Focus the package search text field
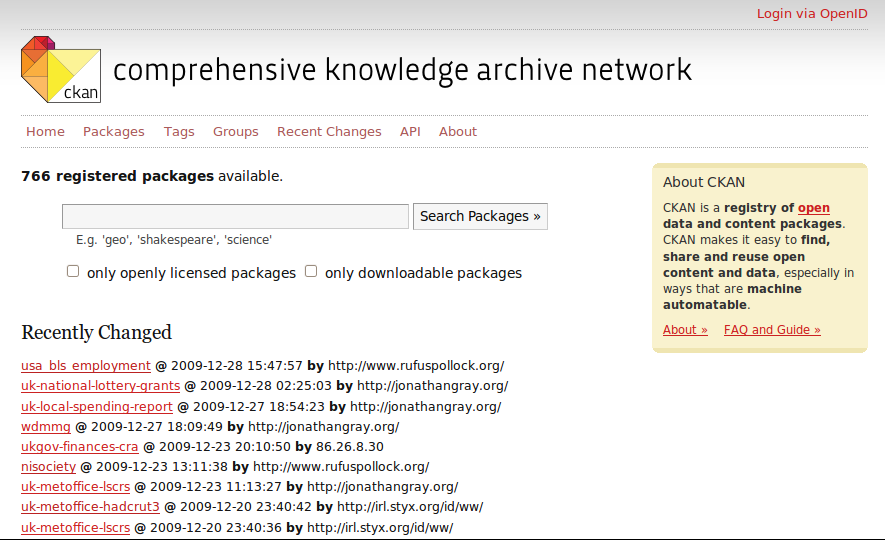Viewport: 885px width, 540px height. pyautogui.click(x=235, y=217)
